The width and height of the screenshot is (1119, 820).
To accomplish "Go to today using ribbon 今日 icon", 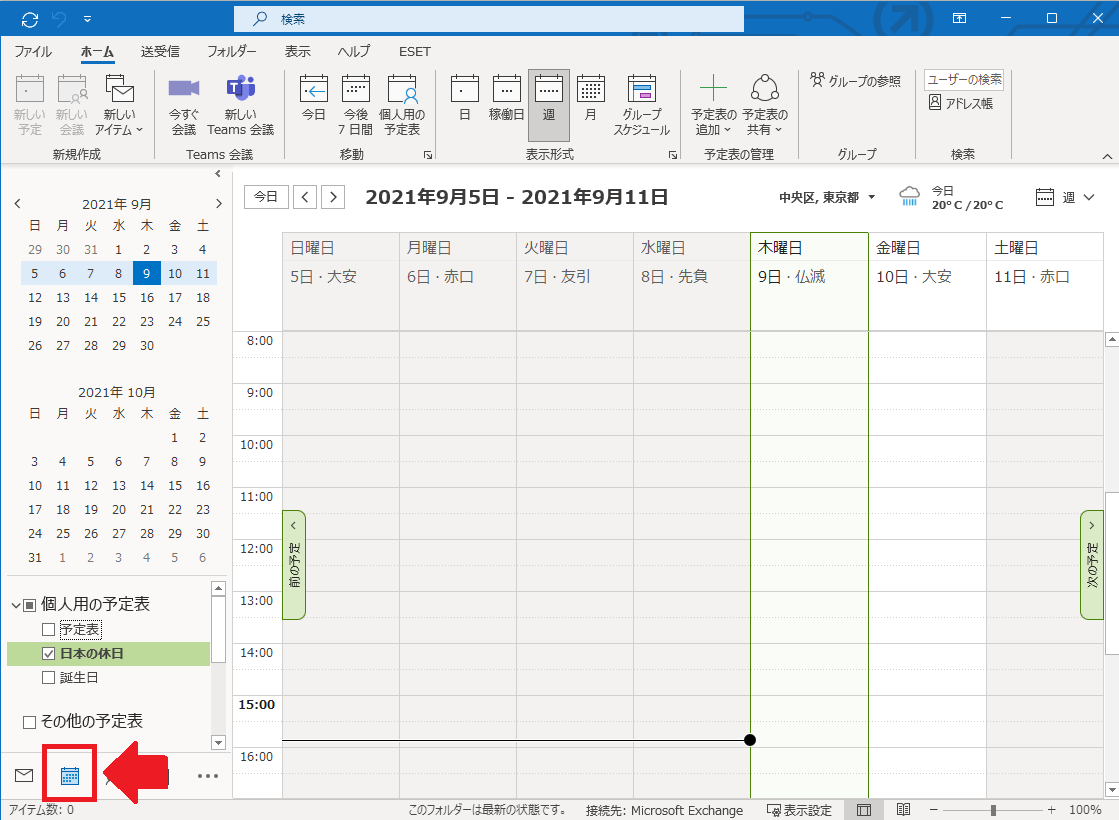I will click(314, 98).
